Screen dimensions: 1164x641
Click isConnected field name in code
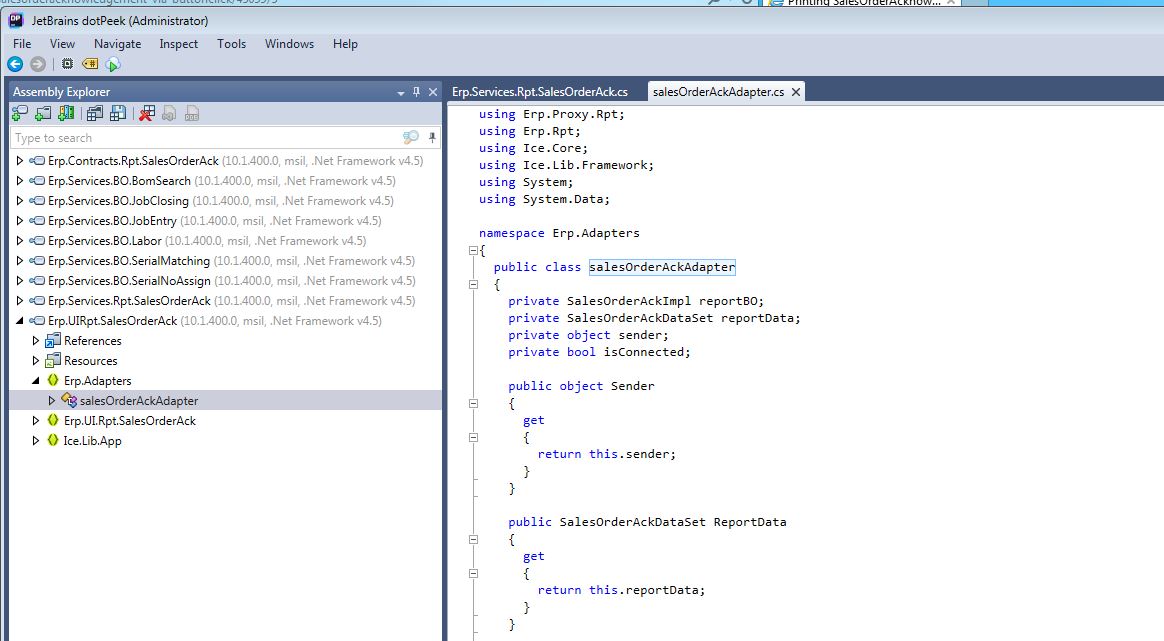[x=644, y=352]
